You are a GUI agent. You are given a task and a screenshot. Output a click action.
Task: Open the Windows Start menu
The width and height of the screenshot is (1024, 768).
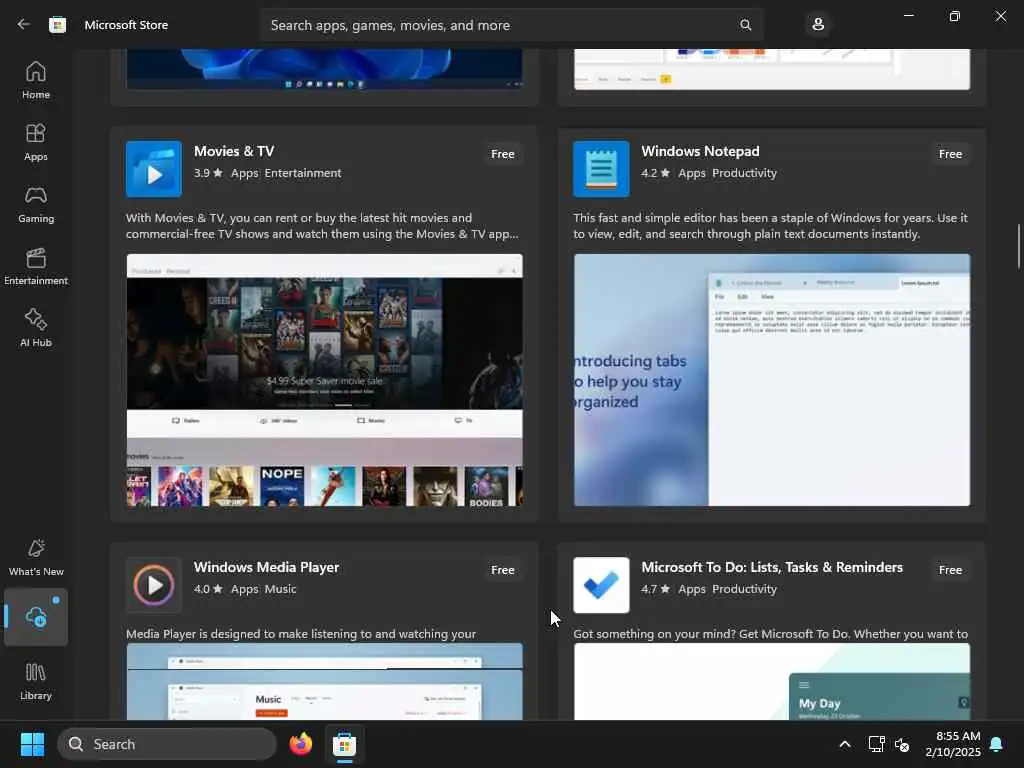click(x=32, y=744)
